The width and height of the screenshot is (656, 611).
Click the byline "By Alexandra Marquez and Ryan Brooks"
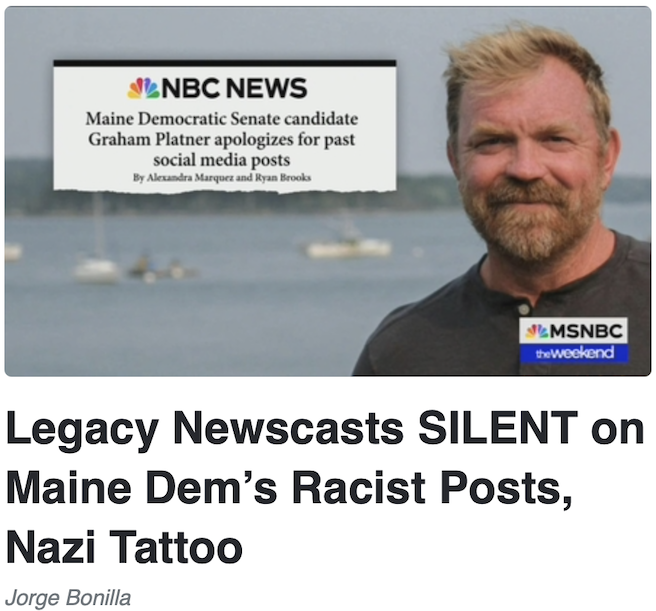click(222, 177)
